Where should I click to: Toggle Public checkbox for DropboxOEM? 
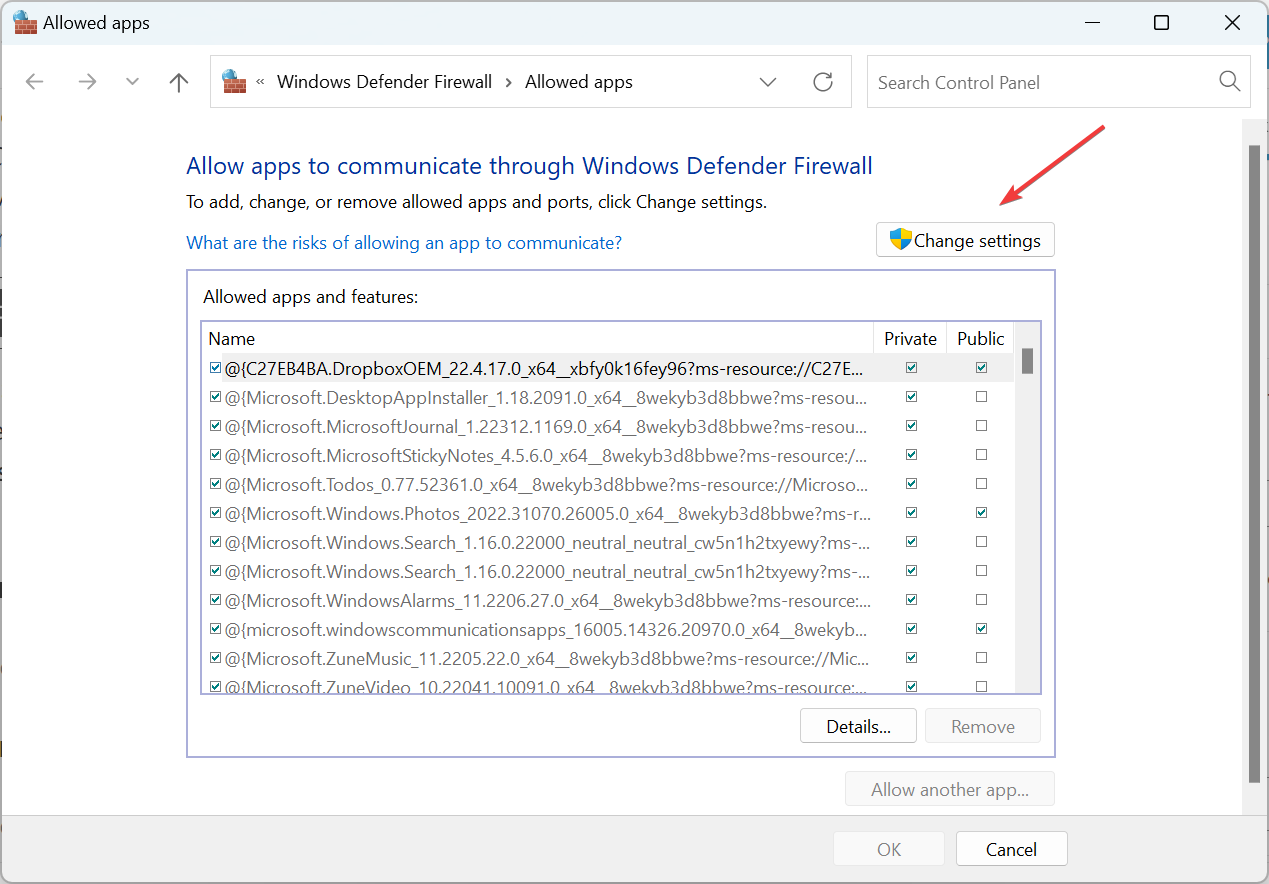[981, 368]
